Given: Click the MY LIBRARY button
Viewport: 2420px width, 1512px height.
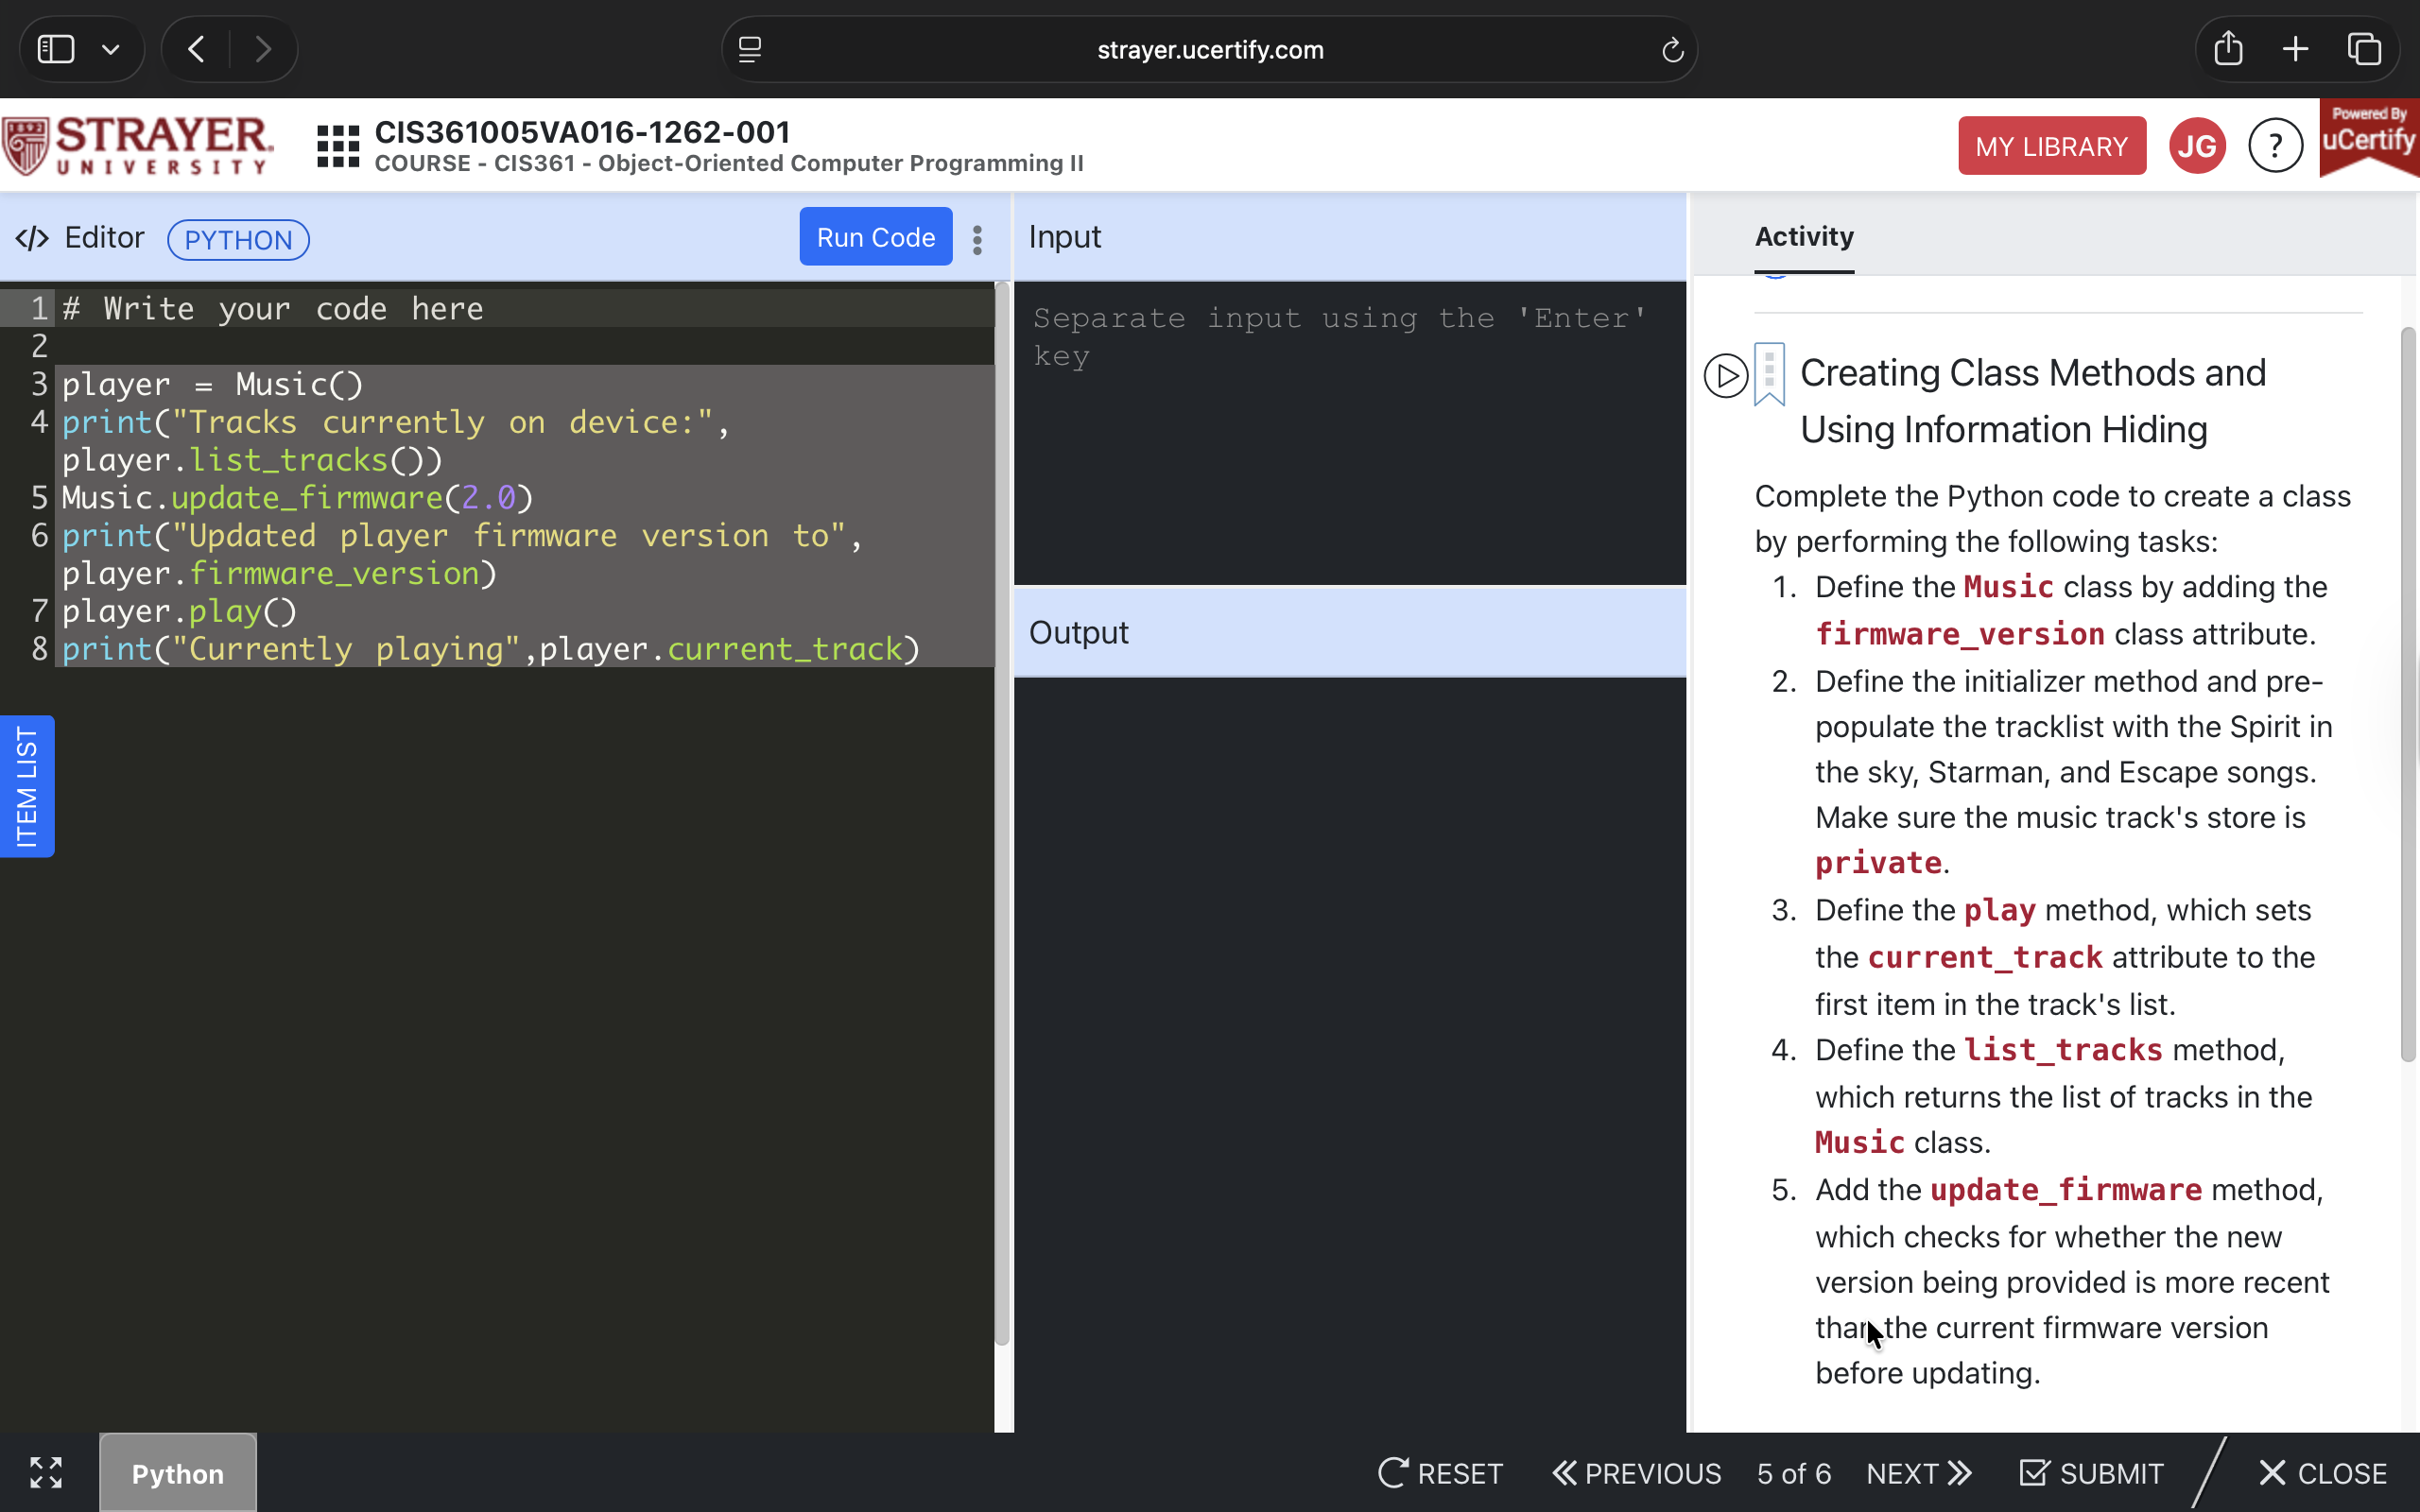Looking at the screenshot, I should pos(2051,146).
